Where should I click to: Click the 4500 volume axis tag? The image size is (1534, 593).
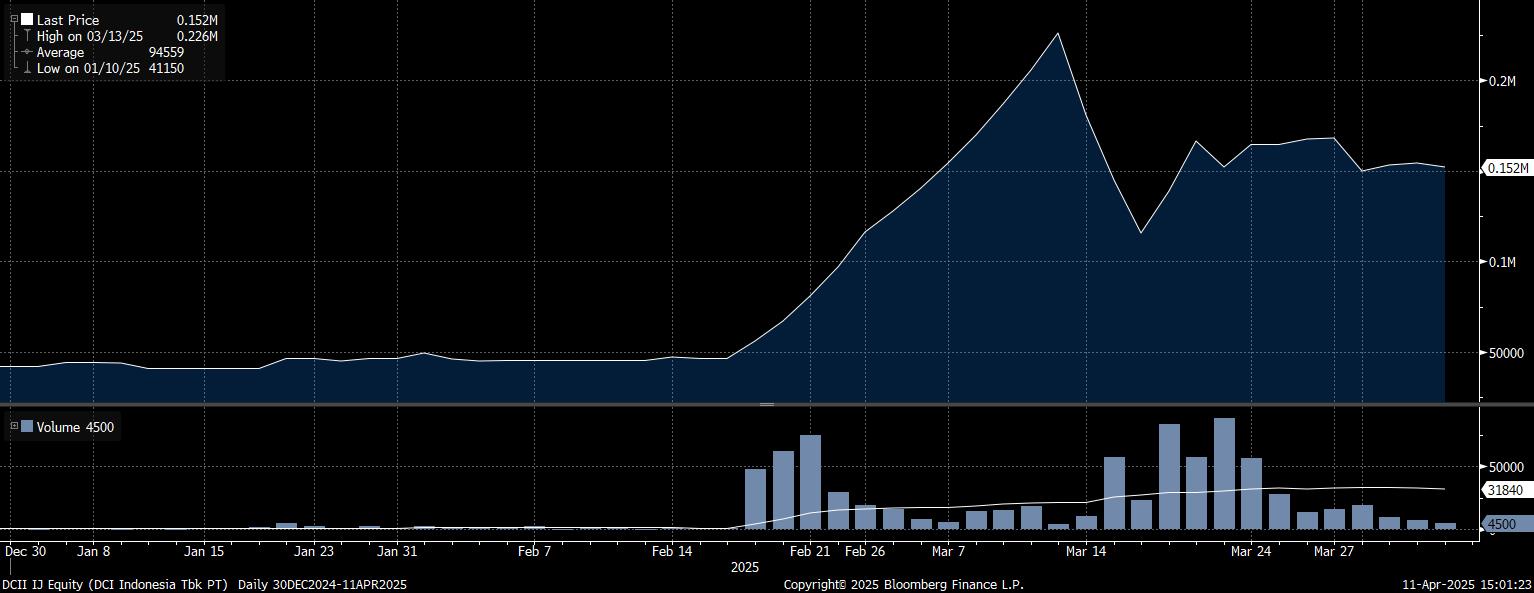(x=1502, y=524)
